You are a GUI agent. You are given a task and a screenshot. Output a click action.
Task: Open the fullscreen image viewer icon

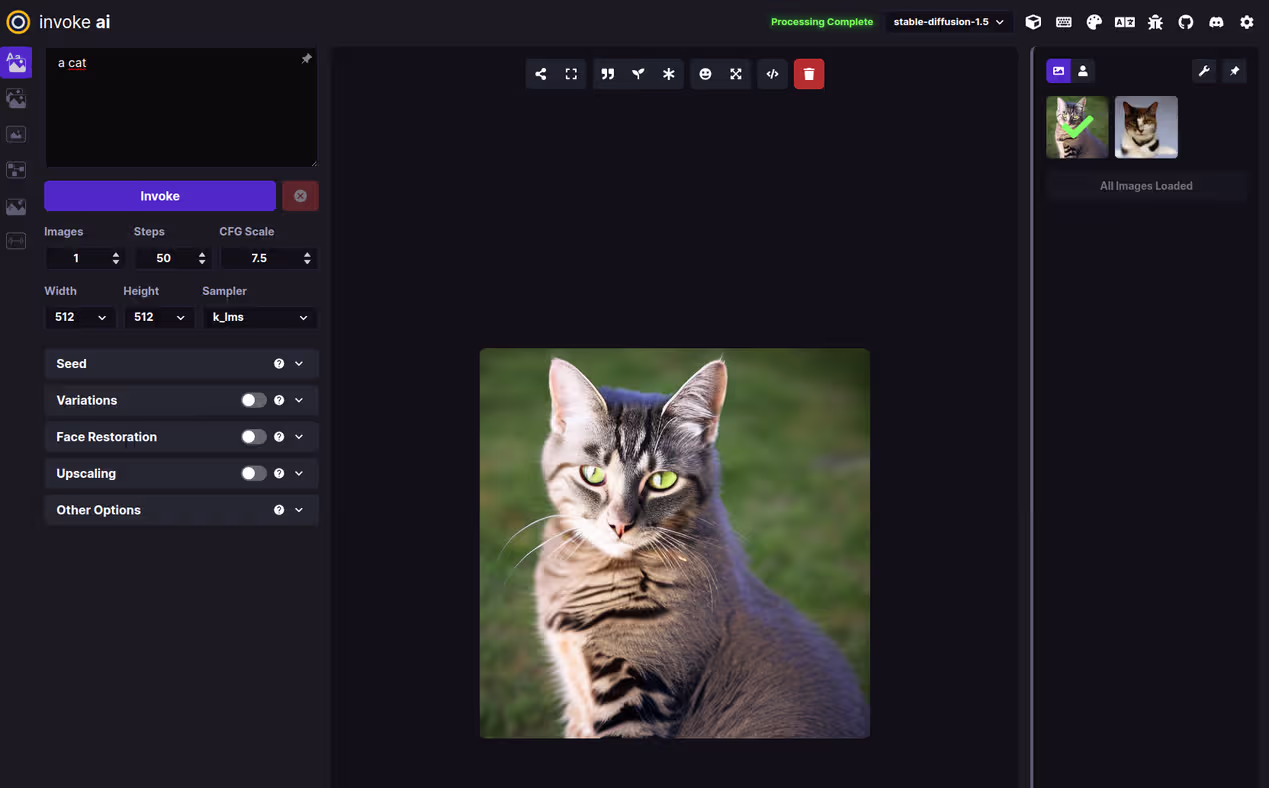(x=571, y=74)
